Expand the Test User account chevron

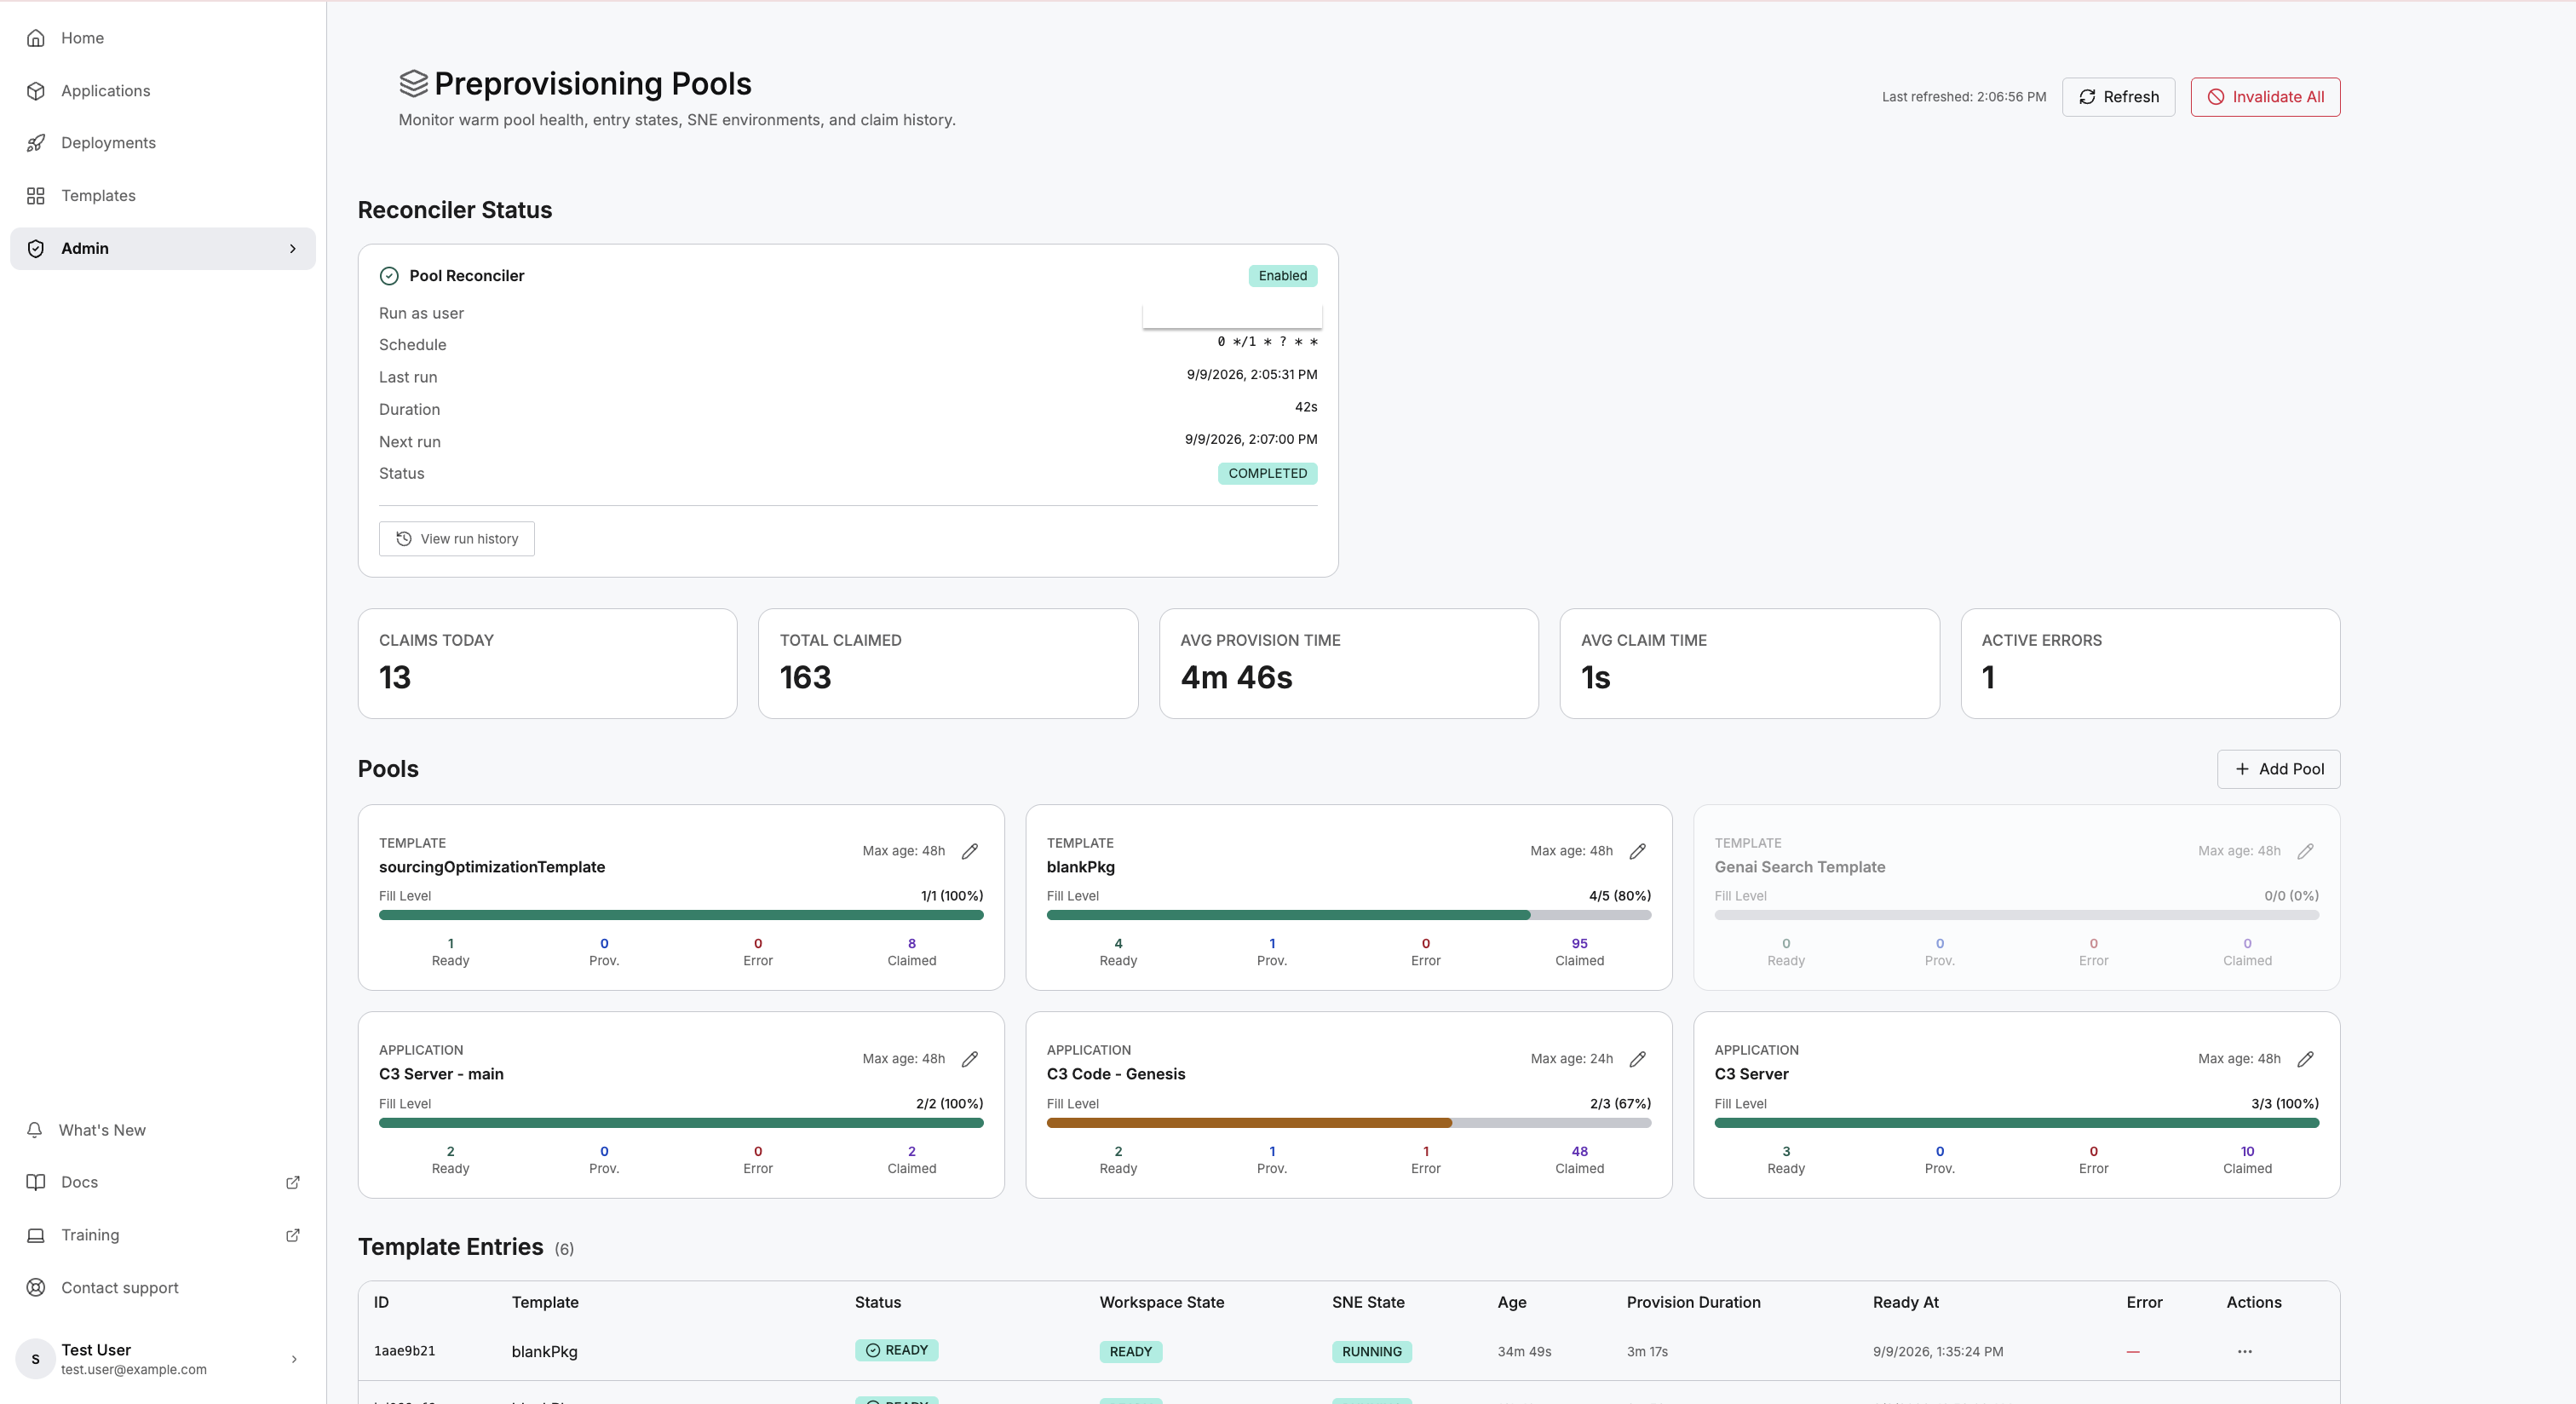pyautogui.click(x=294, y=1359)
